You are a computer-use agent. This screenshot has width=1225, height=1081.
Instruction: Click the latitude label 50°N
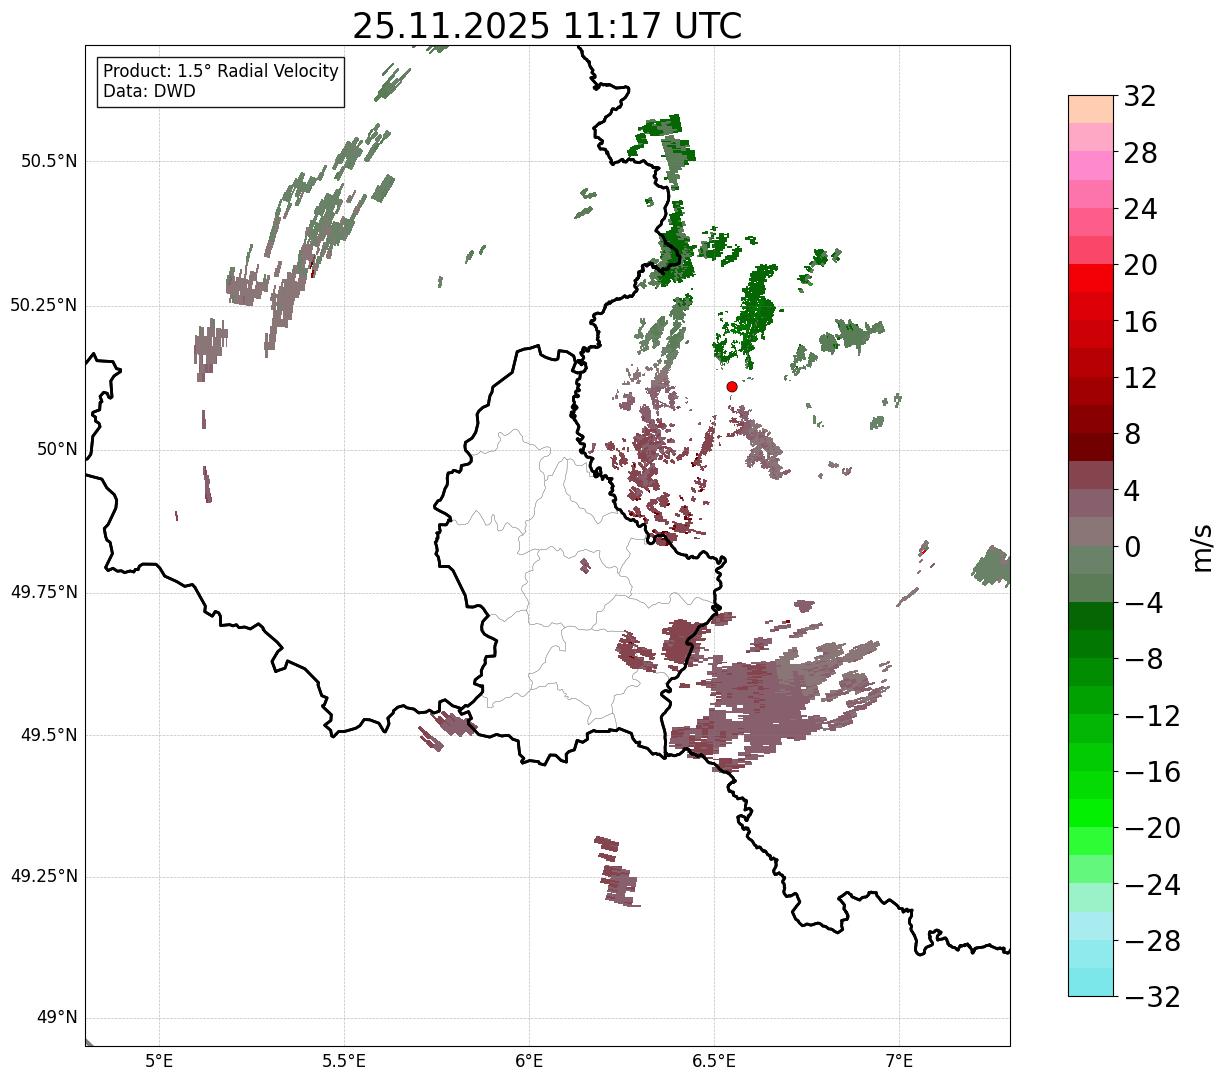(56, 449)
